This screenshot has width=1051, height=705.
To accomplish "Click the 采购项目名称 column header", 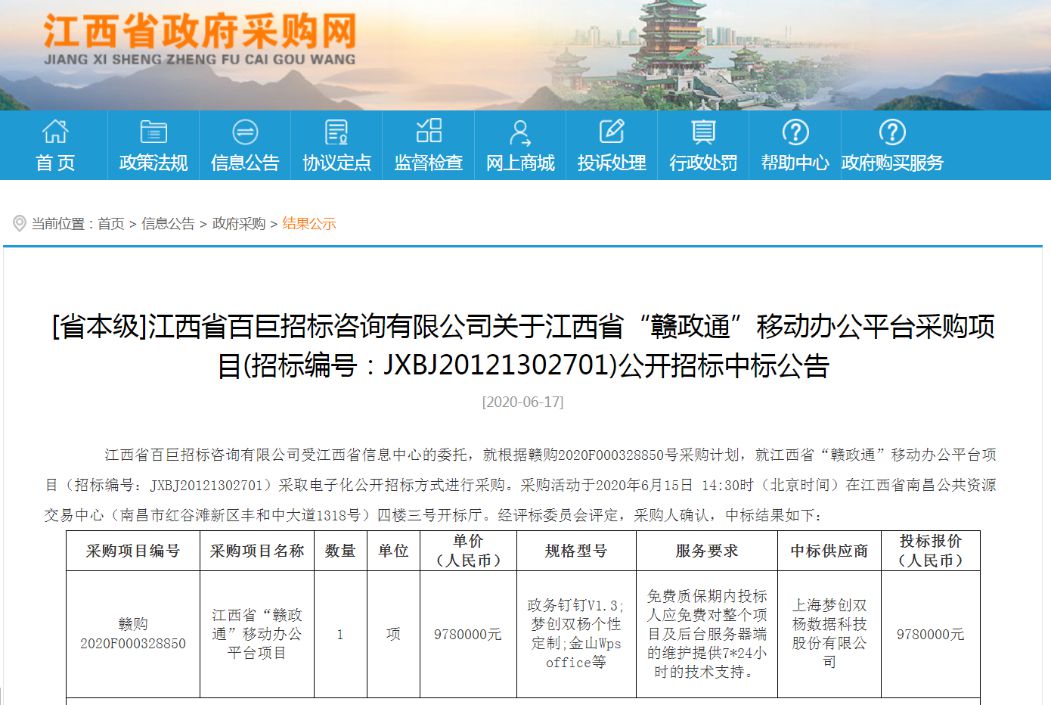I will pyautogui.click(x=257, y=551).
